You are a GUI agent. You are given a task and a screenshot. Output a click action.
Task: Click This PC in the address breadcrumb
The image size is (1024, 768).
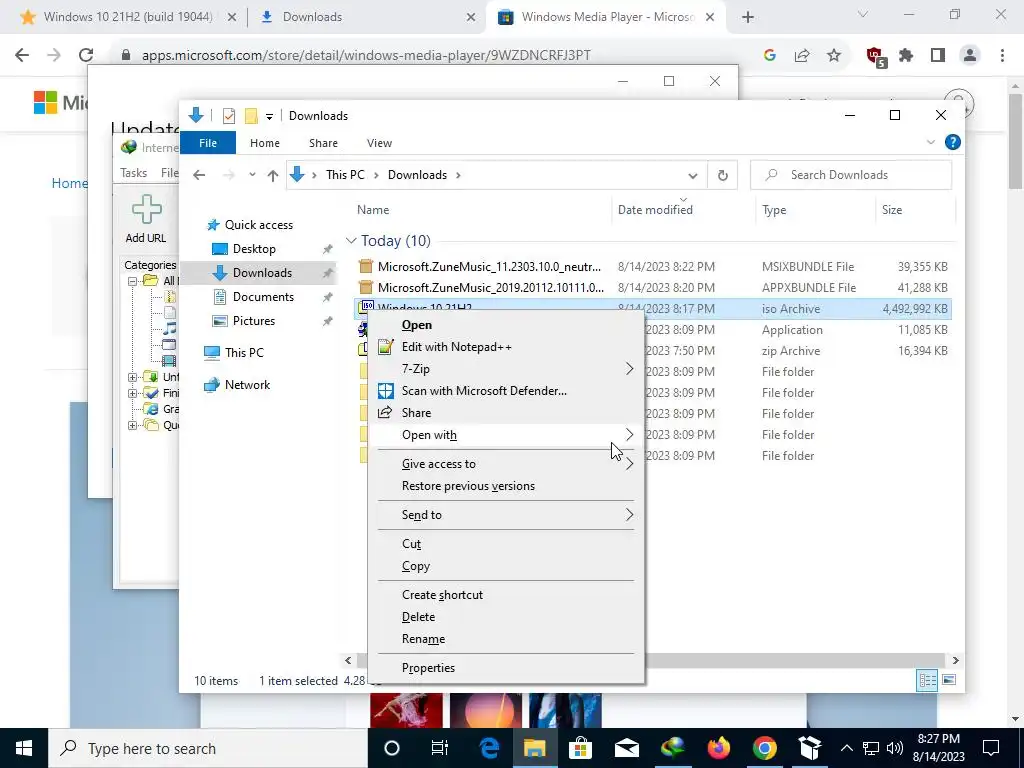coord(345,175)
